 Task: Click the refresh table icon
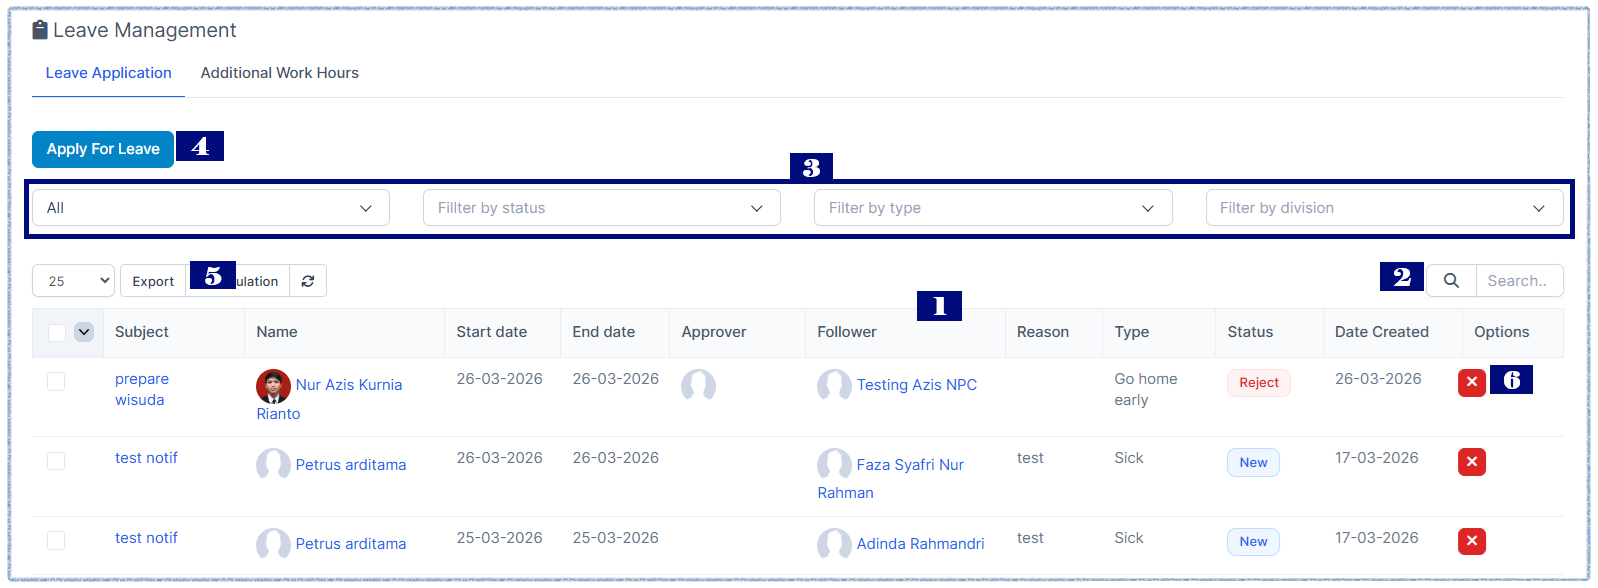coord(308,281)
